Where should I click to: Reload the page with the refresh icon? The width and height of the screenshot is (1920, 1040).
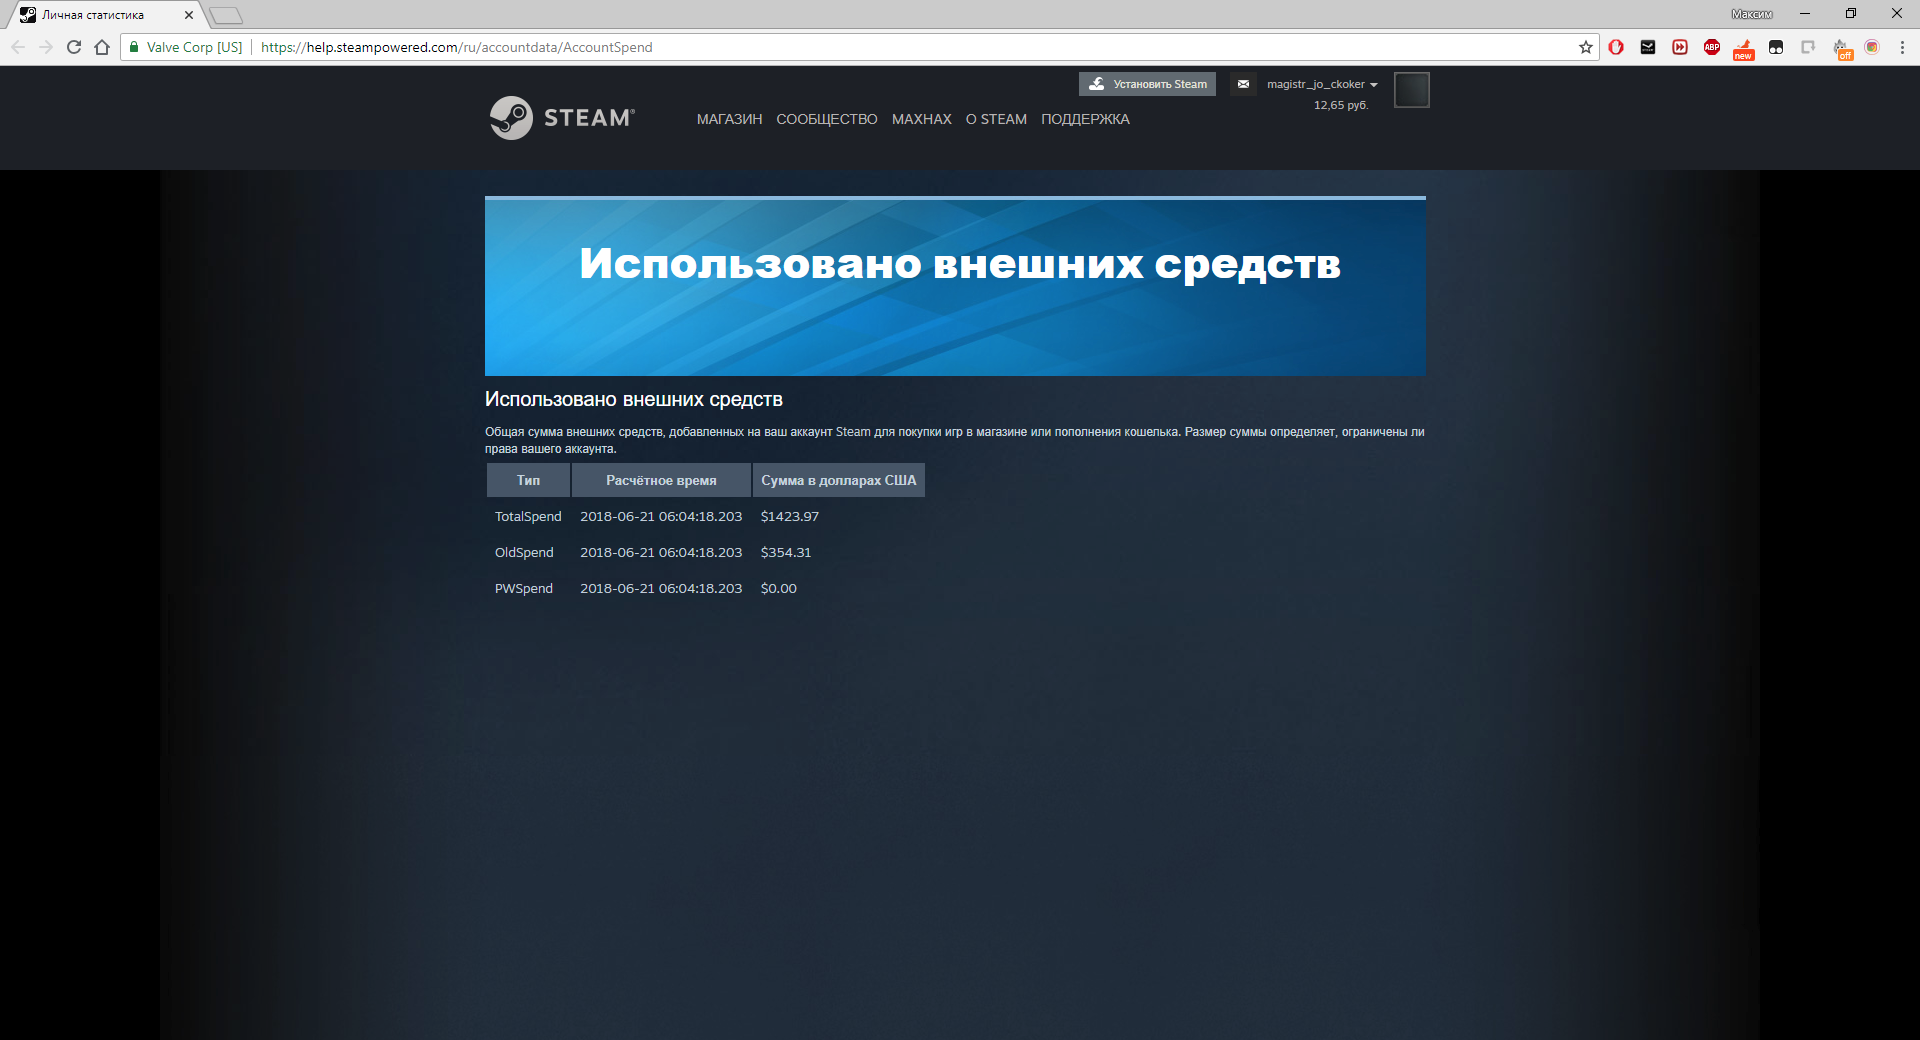click(74, 47)
